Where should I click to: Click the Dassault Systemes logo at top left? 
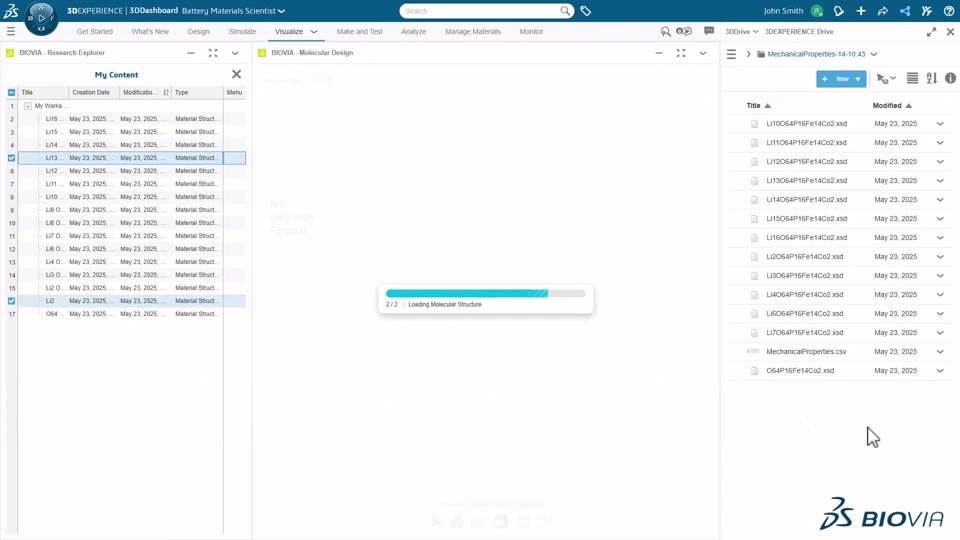click(11, 10)
